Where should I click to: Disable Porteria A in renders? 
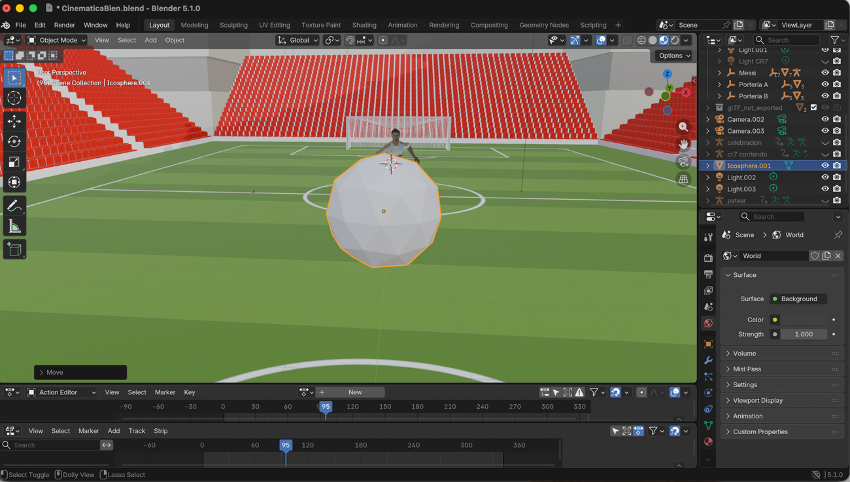(x=837, y=85)
